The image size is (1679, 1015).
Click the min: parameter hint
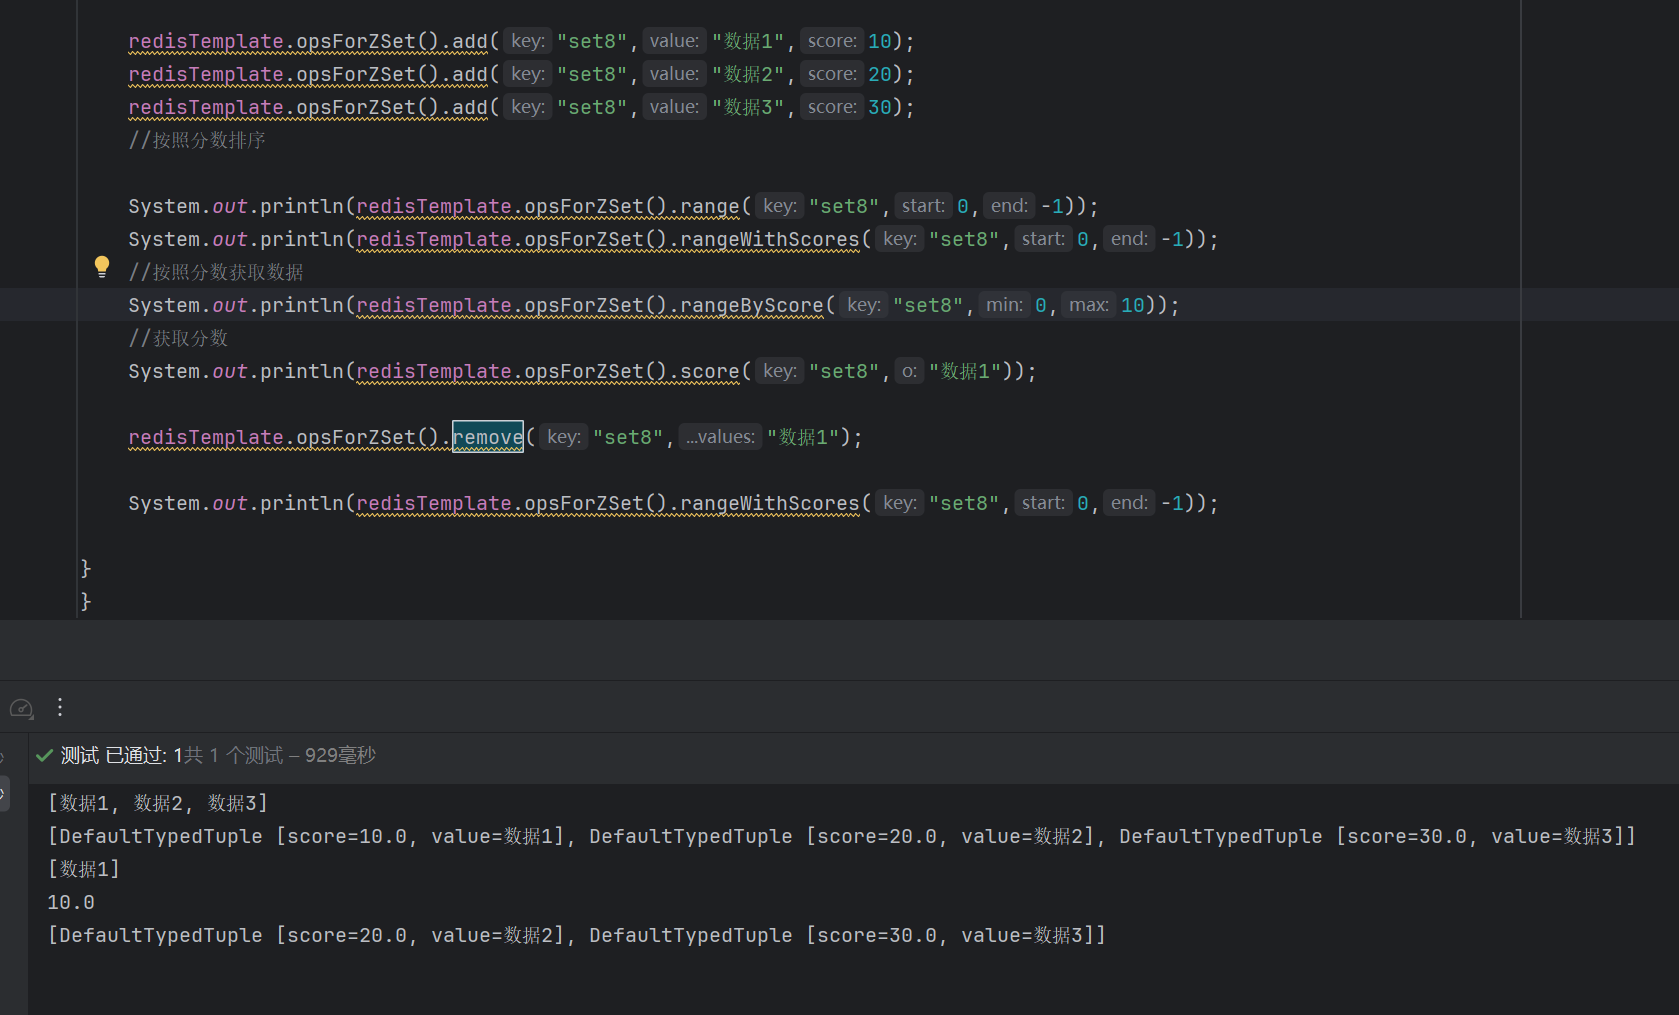click(x=1004, y=305)
